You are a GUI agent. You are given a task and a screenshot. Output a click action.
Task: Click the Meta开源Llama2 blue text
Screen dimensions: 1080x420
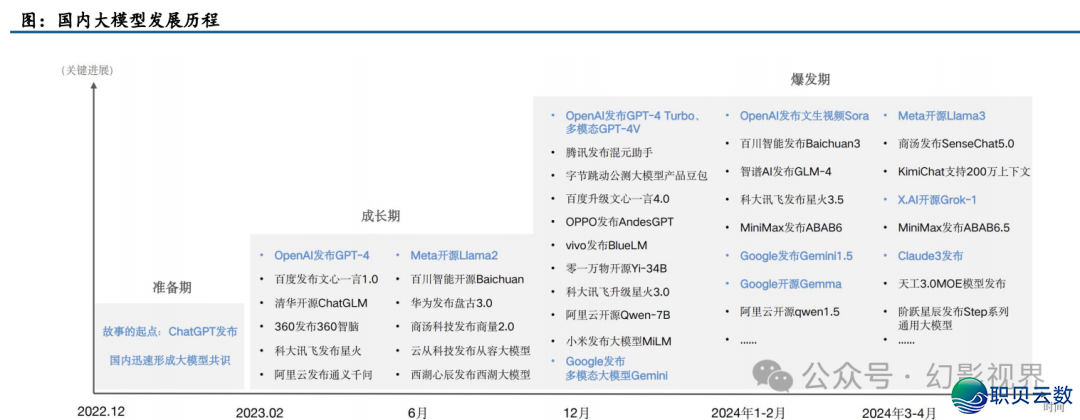[453, 255]
